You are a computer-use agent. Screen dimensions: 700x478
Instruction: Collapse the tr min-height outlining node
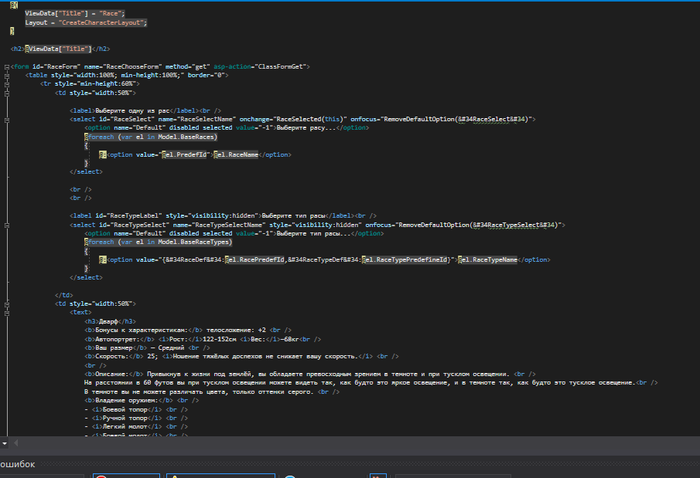point(6,84)
